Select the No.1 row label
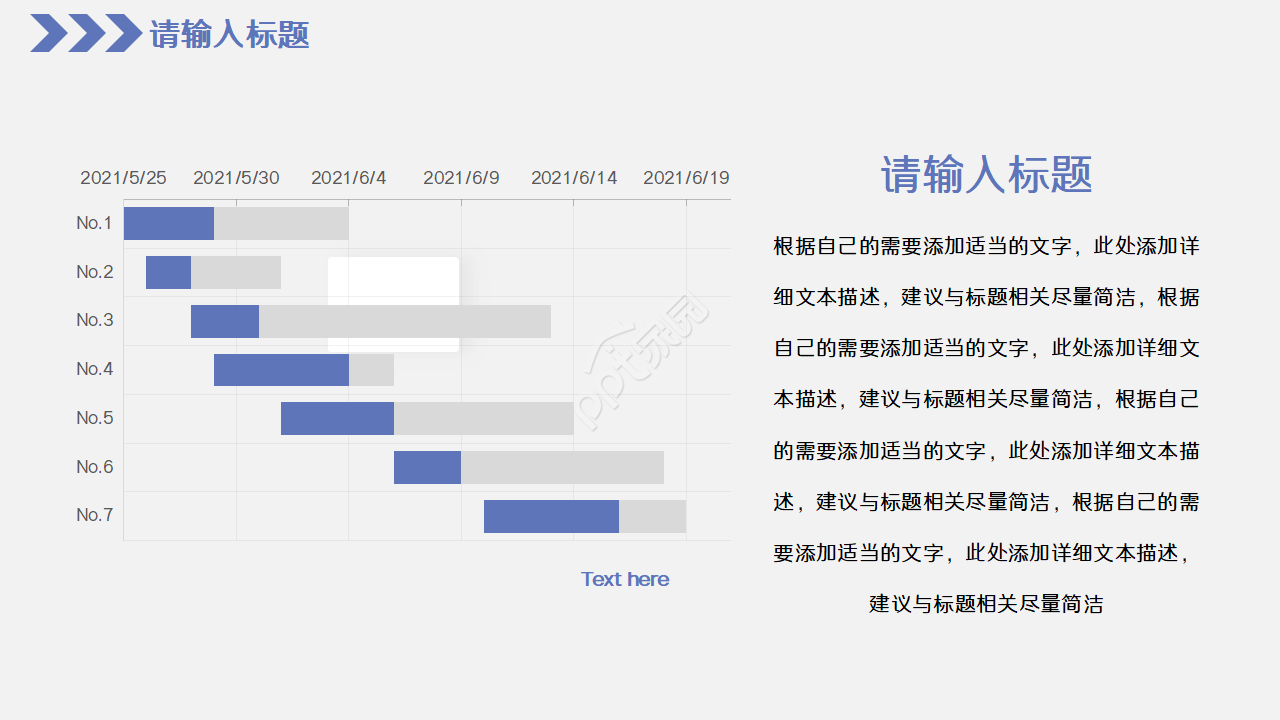 pyautogui.click(x=93, y=222)
